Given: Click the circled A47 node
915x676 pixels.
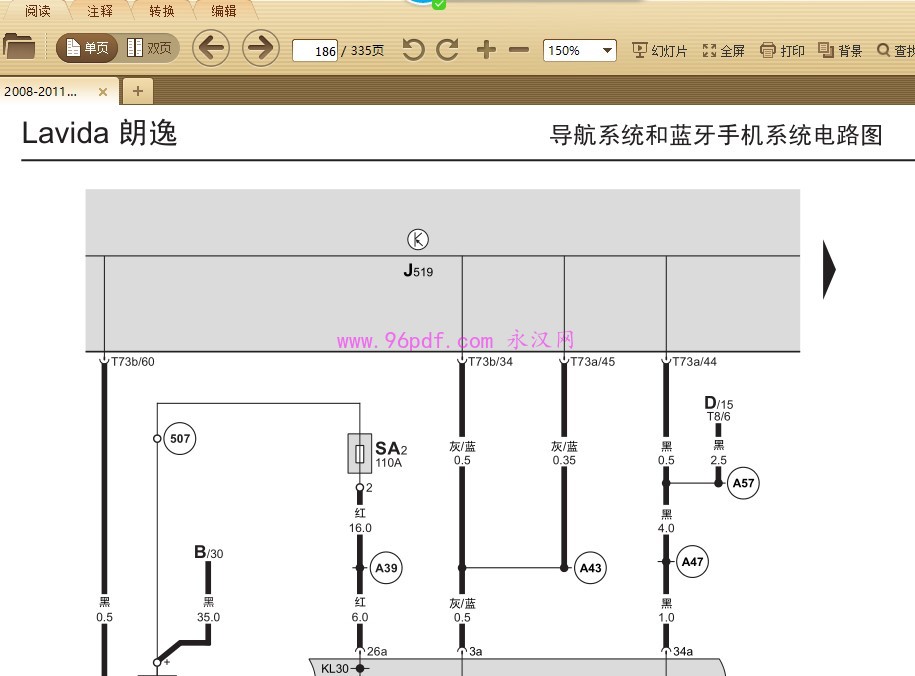Looking at the screenshot, I should [692, 562].
